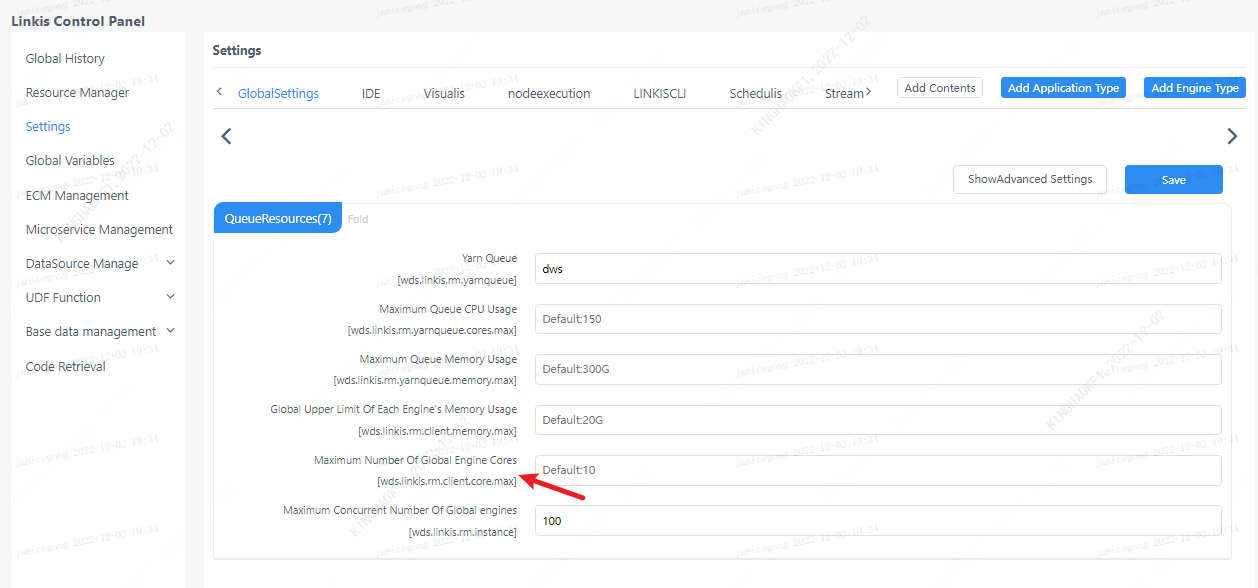Open the LINKISCLI tab
1258x588 pixels.
660,93
